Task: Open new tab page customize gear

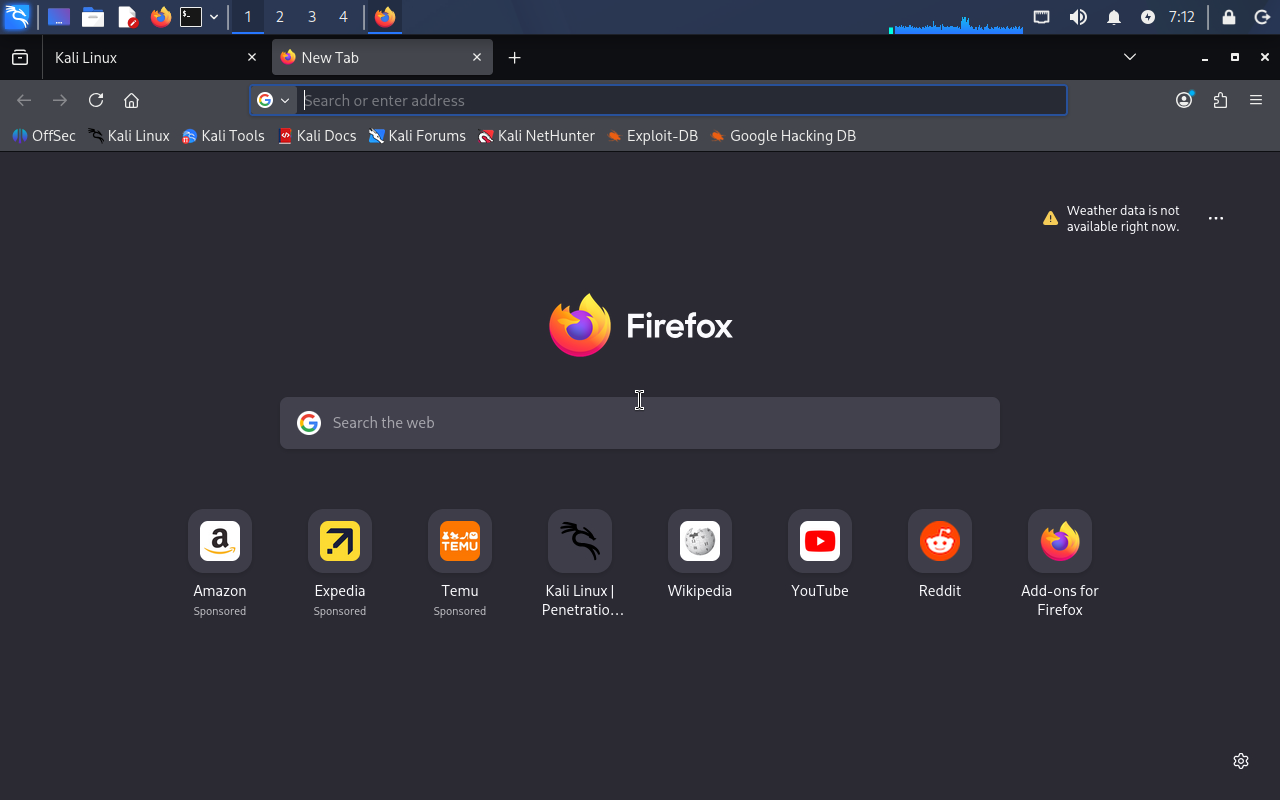Action: point(1241,761)
